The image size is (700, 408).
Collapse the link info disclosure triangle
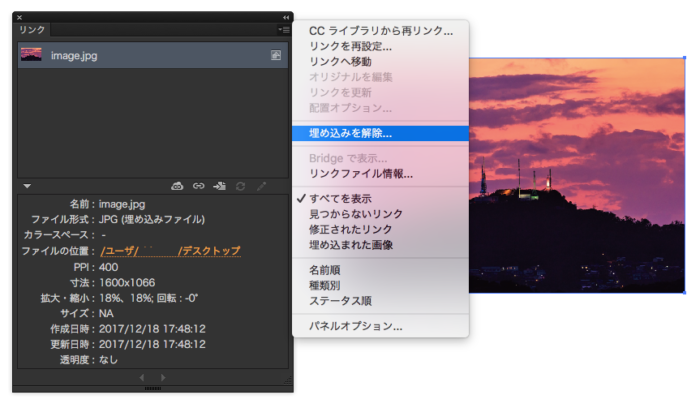tap(27, 186)
